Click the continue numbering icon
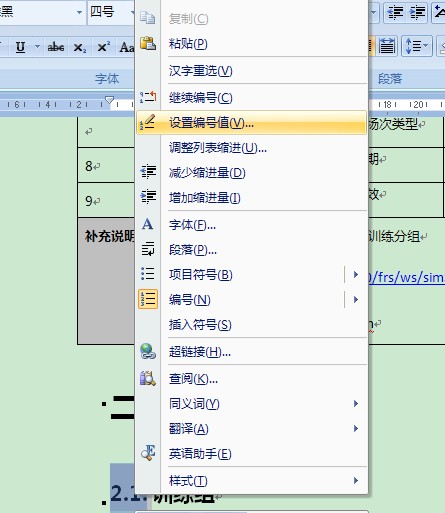Image resolution: width=445 pixels, height=513 pixels. (x=148, y=97)
